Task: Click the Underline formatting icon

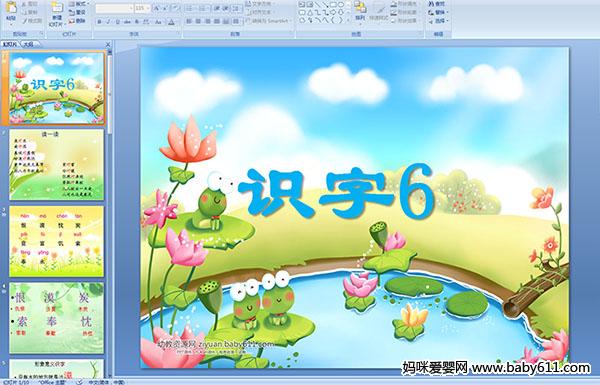Action: (x=117, y=22)
